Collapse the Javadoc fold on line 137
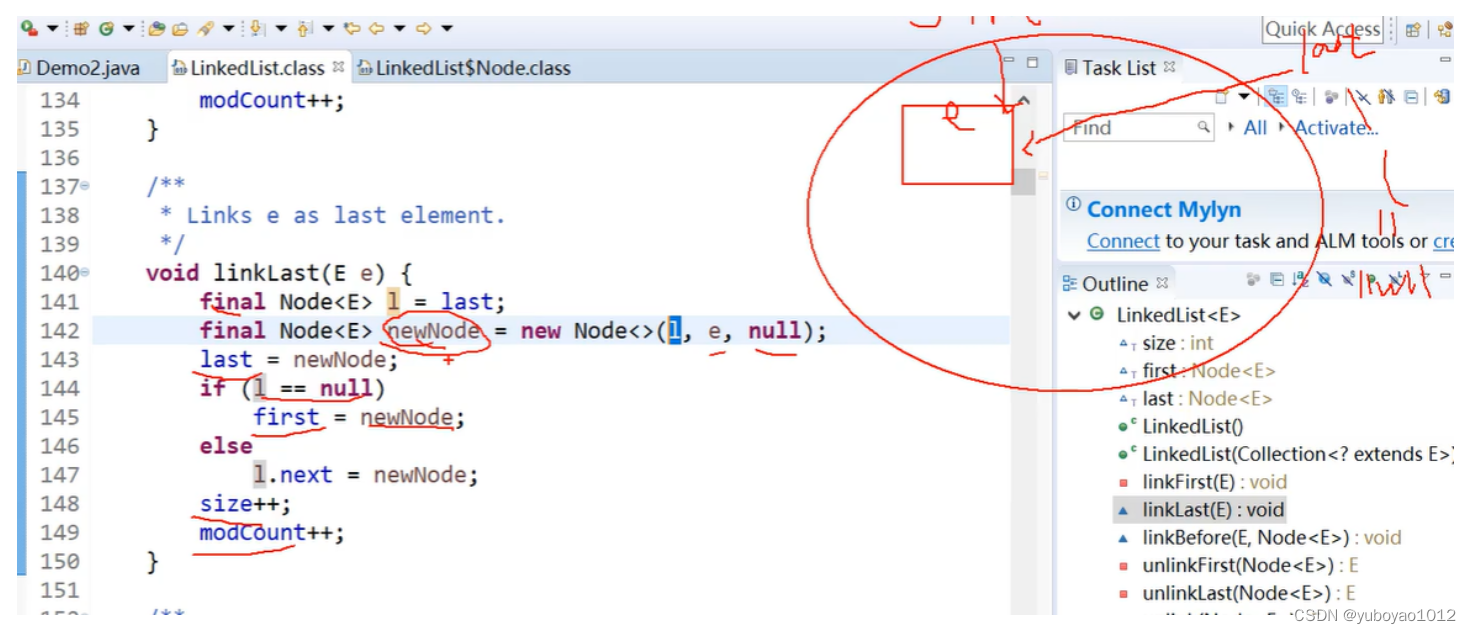 click(x=84, y=186)
